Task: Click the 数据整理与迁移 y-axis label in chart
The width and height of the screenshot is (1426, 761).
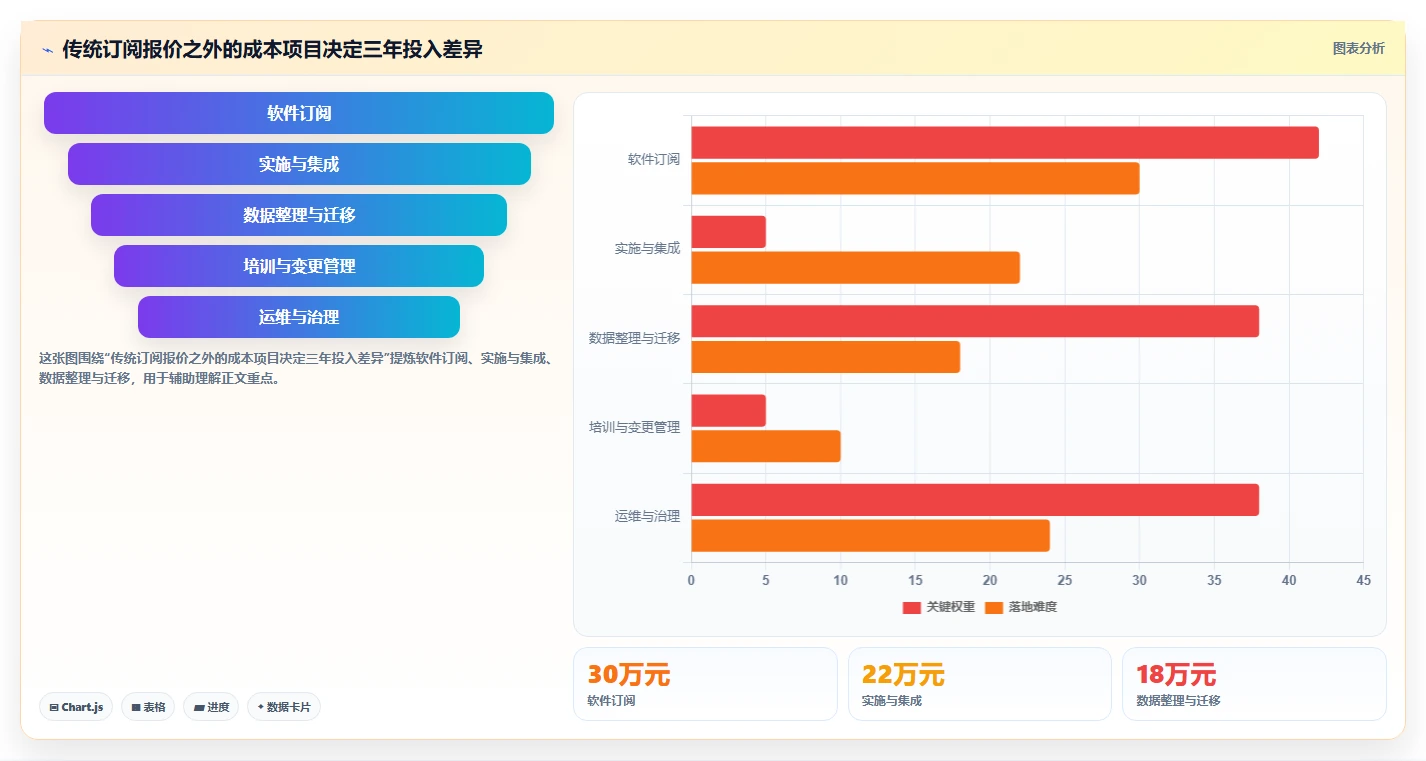Action: (634, 338)
